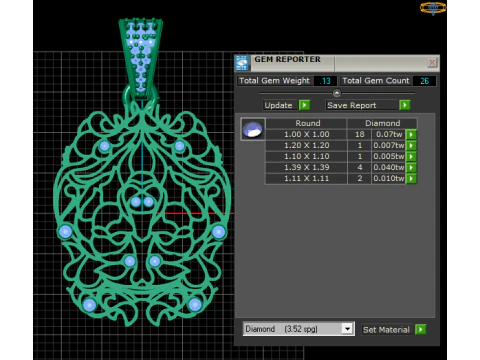Click the 0.010tw weight cell
Viewport: 480px width, 360px height.
pos(389,178)
